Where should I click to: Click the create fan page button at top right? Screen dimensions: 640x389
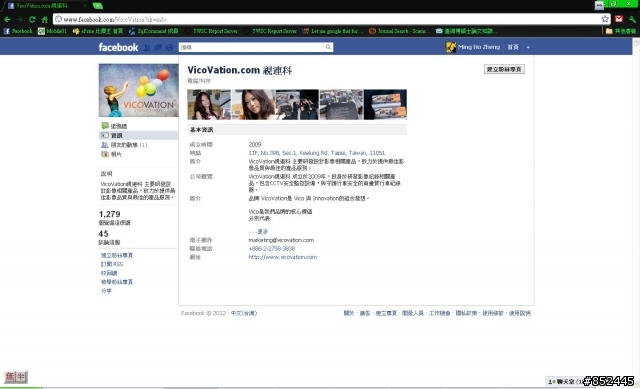pyautogui.click(x=504, y=69)
